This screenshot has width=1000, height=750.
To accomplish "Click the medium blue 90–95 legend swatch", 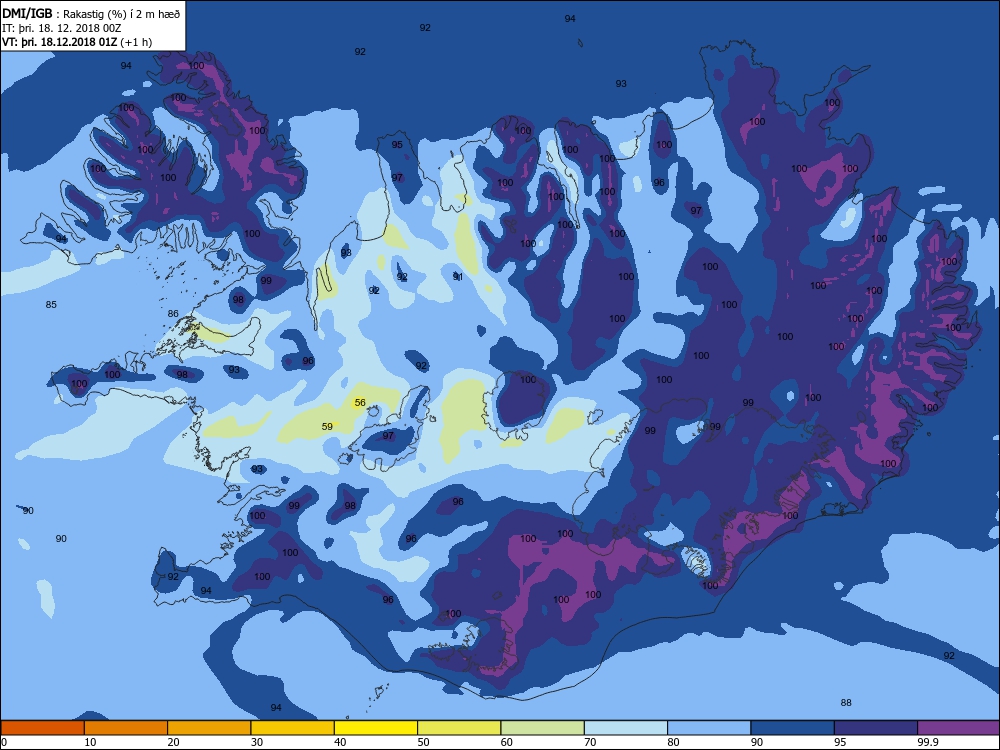I will pos(793,728).
